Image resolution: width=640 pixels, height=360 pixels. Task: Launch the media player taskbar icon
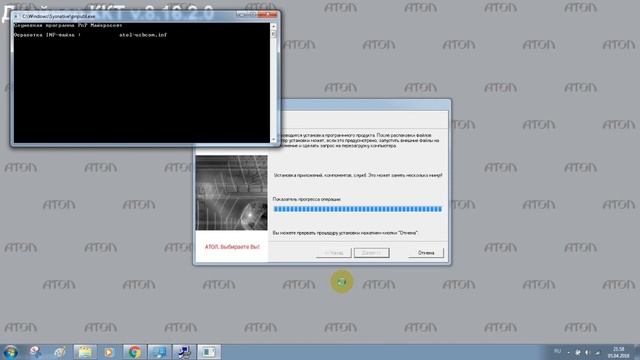point(109,352)
